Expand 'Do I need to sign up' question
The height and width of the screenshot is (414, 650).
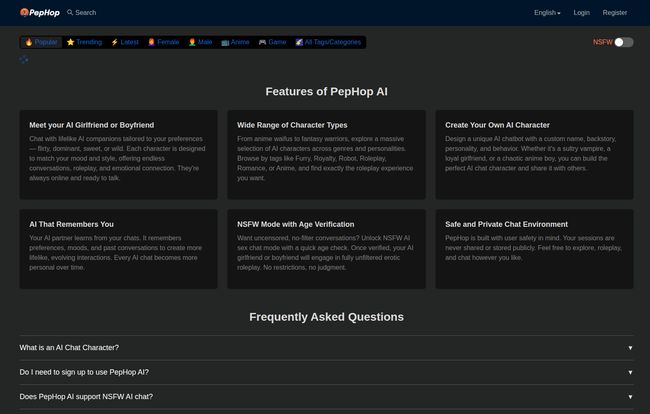point(326,372)
